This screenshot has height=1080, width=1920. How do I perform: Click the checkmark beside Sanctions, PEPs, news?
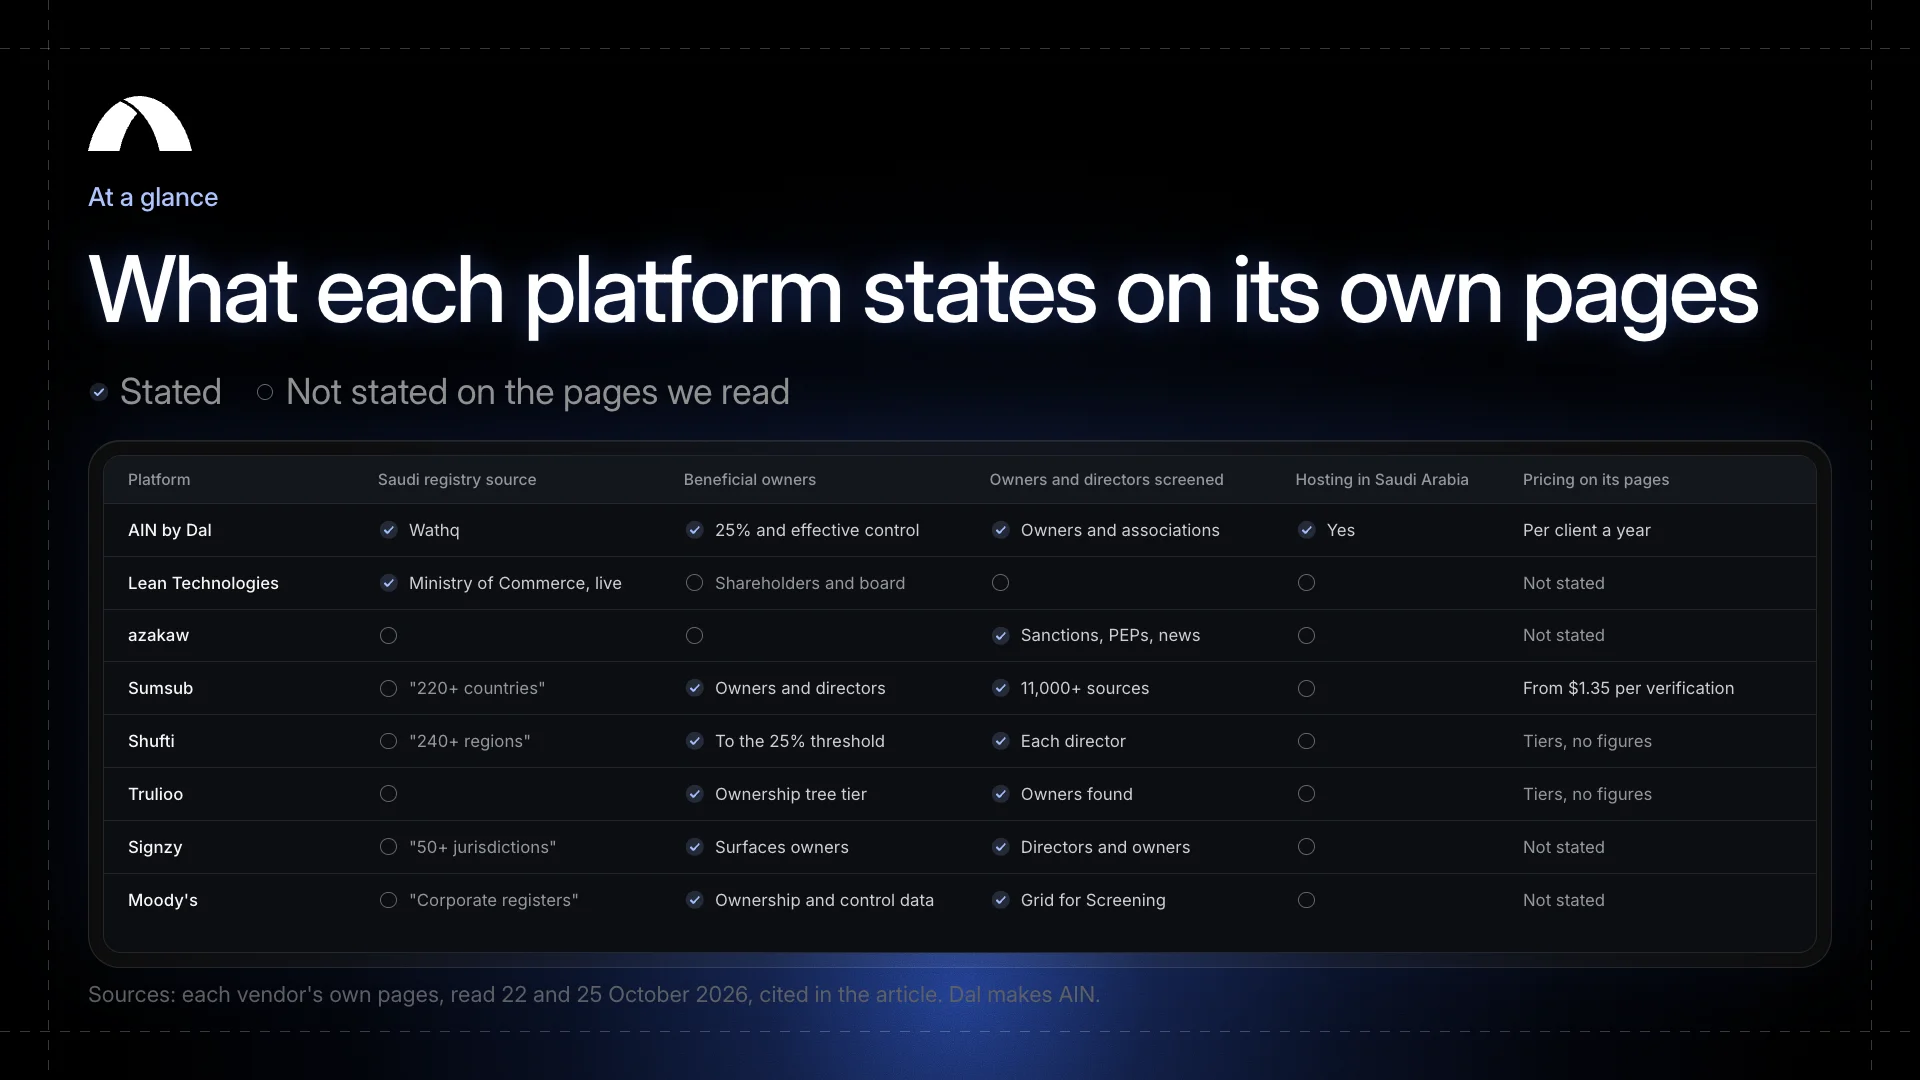tap(1001, 636)
